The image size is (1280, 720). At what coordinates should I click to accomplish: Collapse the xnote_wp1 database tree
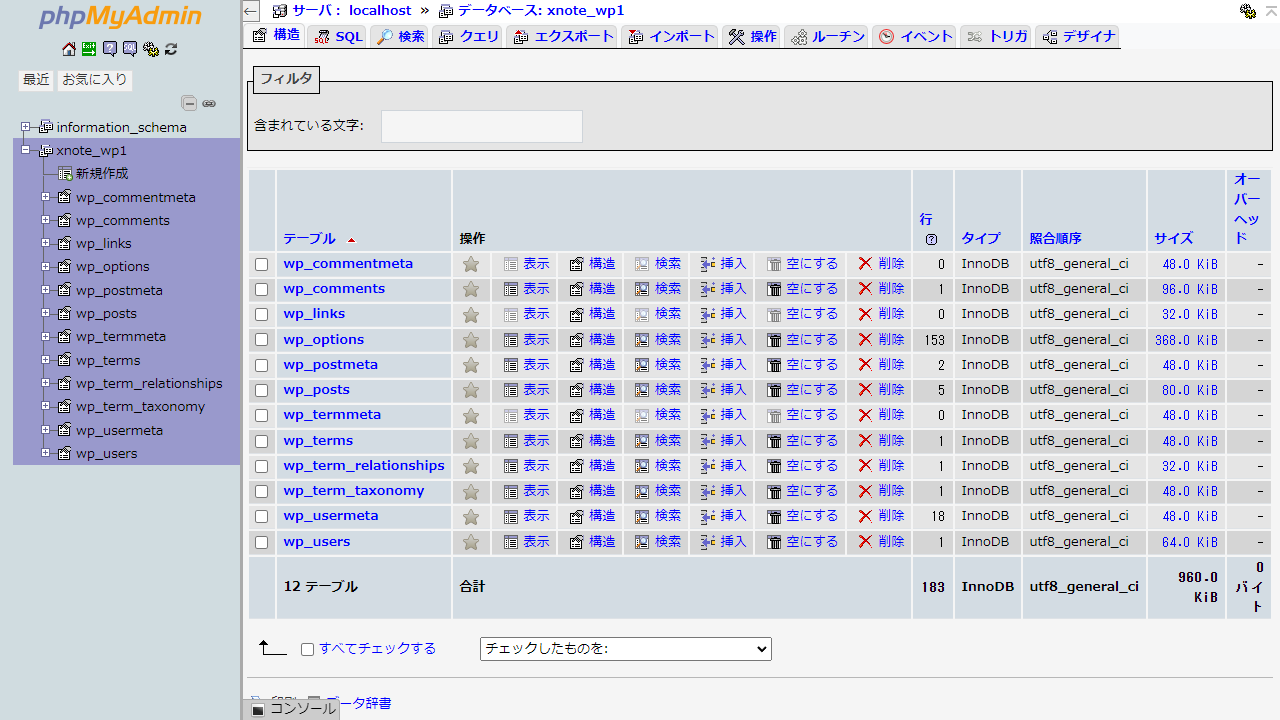pyautogui.click(x=26, y=150)
